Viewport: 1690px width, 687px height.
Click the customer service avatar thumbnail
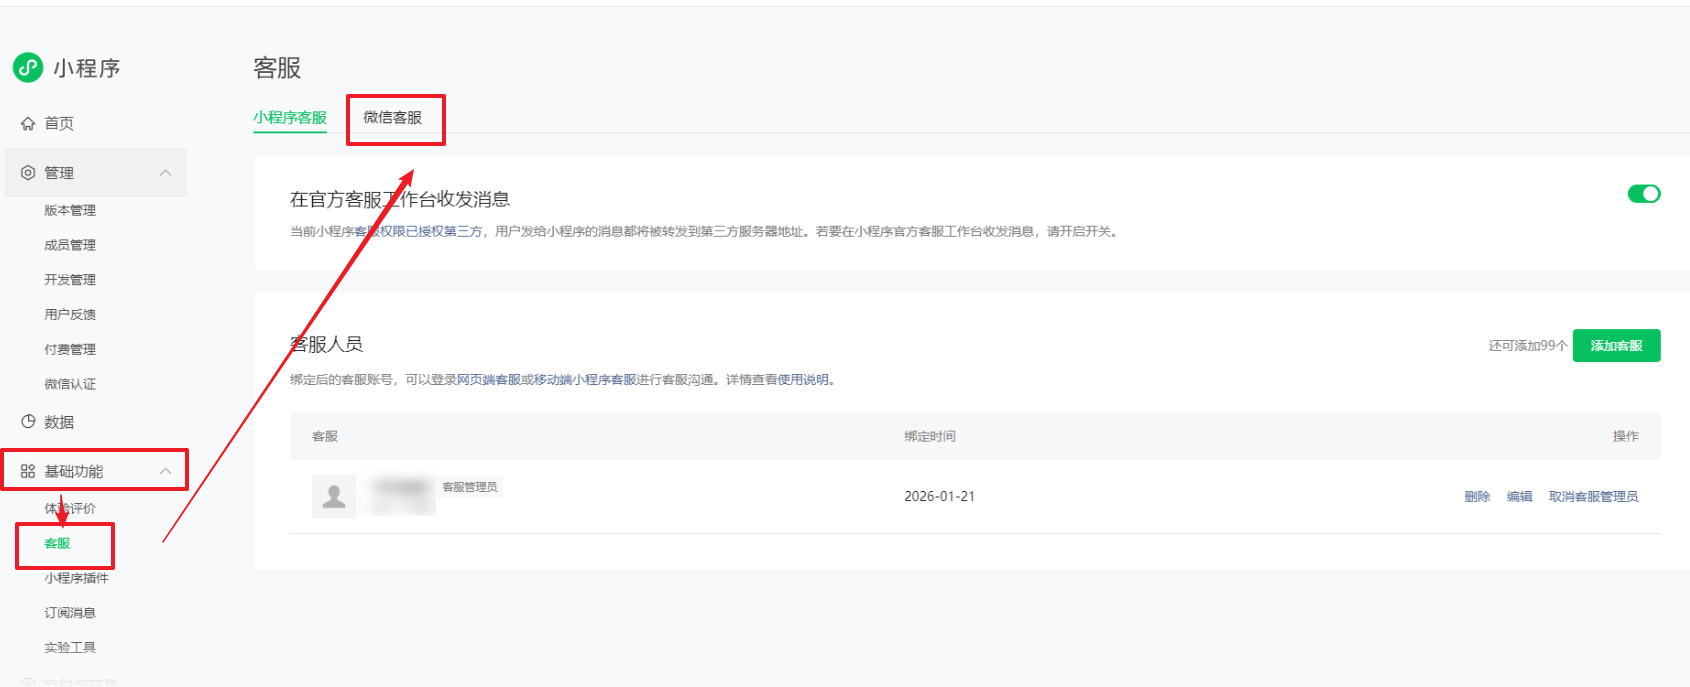click(334, 496)
